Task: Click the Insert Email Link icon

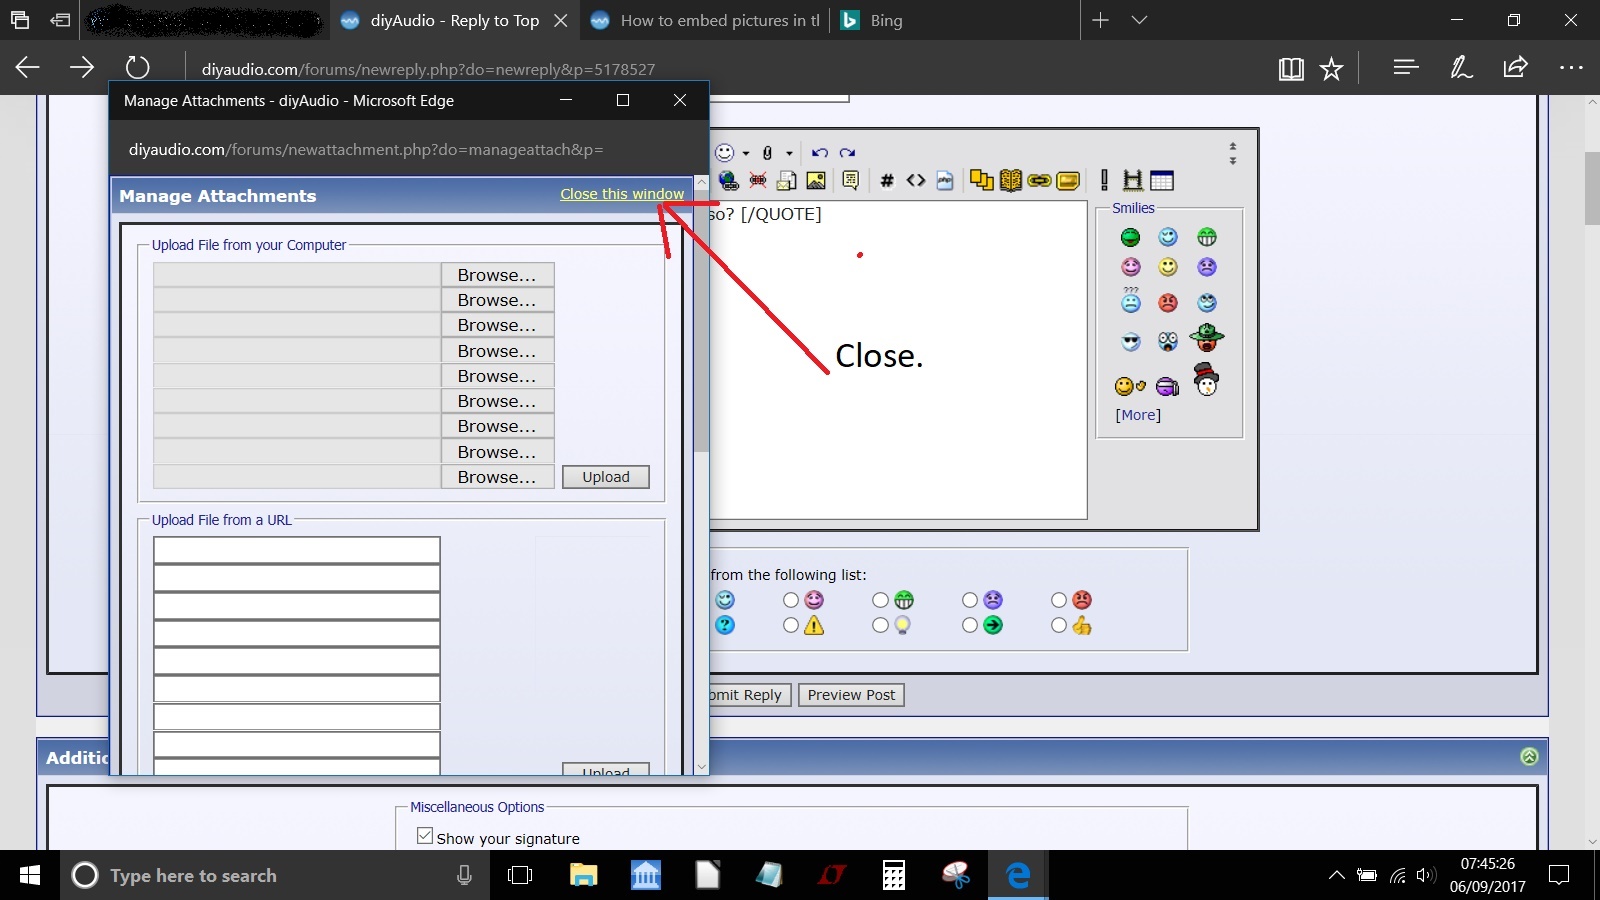Action: coord(787,181)
